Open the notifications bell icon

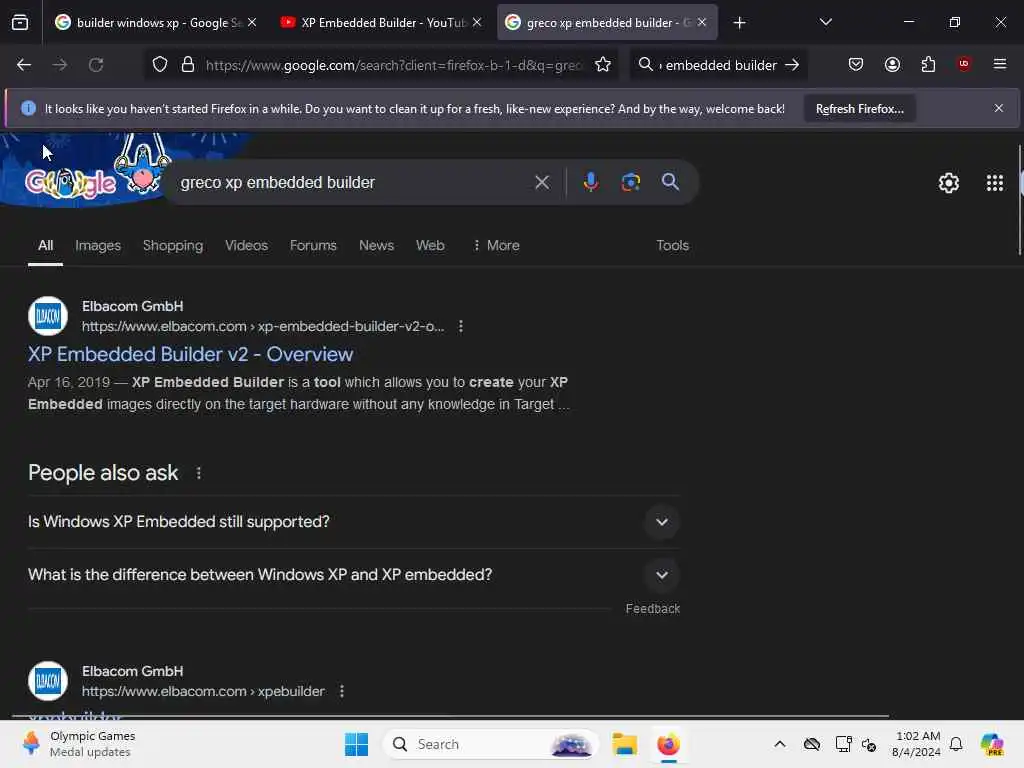956,744
